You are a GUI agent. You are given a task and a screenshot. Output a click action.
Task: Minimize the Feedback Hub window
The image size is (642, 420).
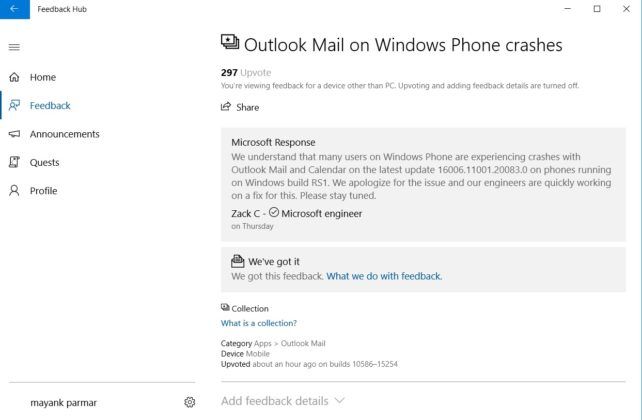click(x=568, y=9)
